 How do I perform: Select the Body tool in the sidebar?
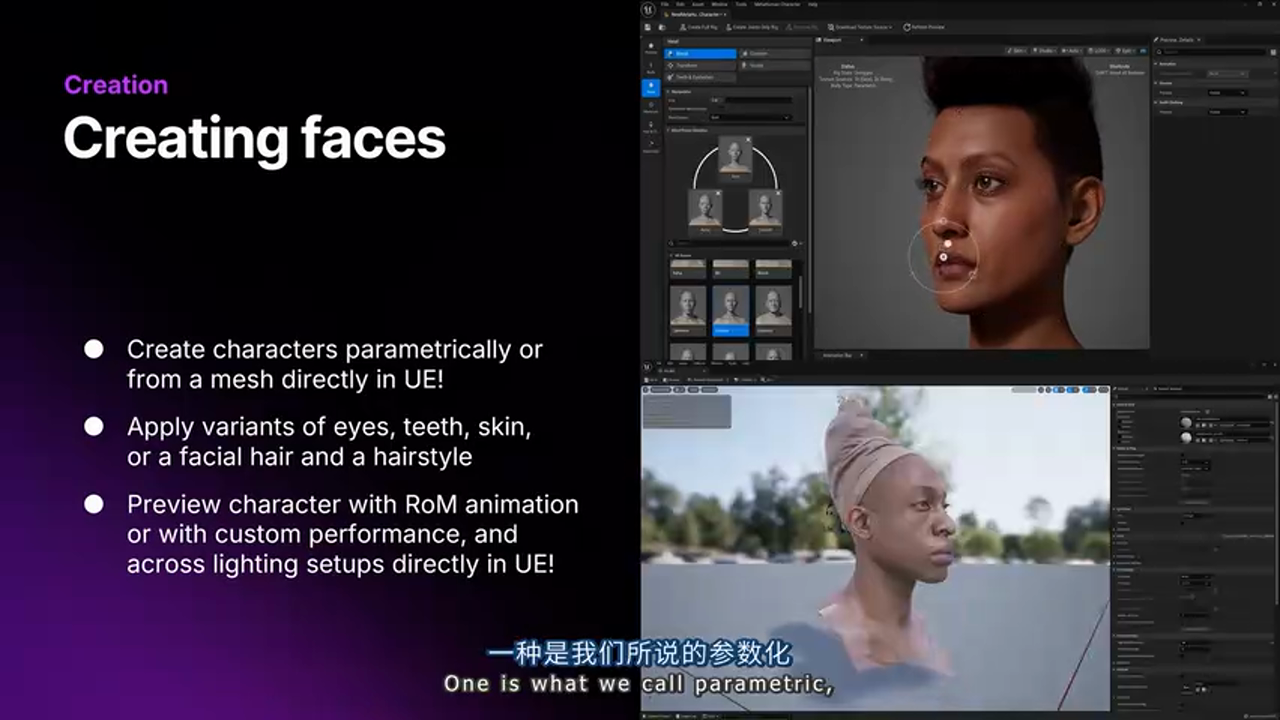pyautogui.click(x=650, y=68)
